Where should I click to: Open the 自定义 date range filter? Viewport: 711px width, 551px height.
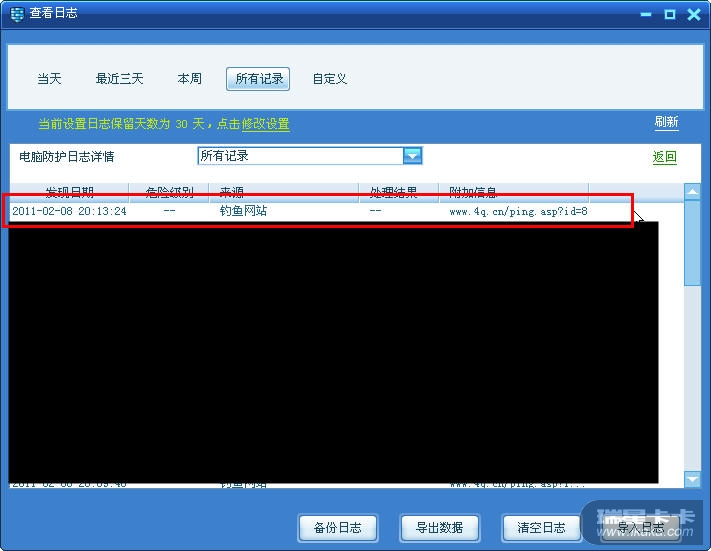[x=330, y=79]
